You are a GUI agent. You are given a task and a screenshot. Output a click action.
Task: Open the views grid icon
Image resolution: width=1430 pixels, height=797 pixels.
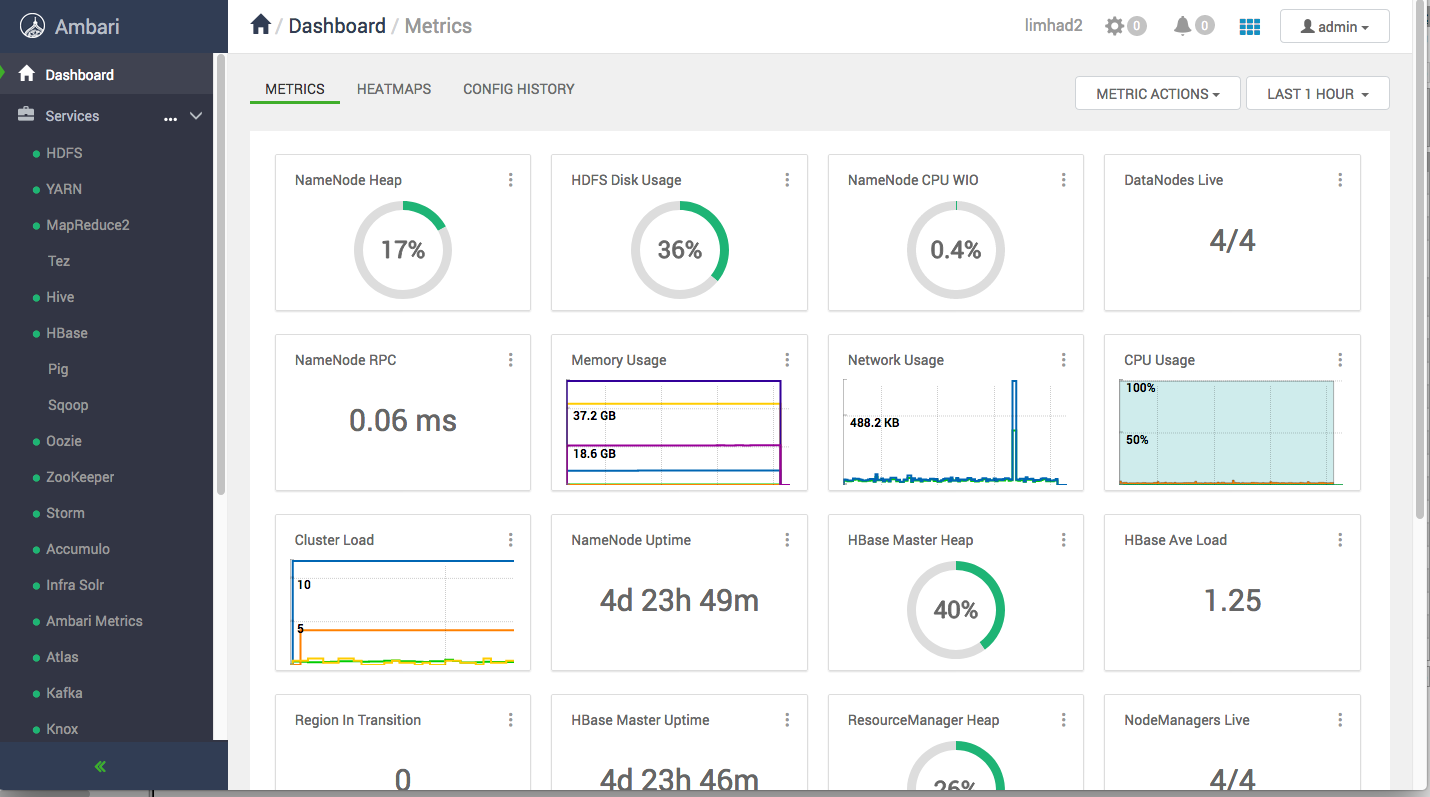click(1250, 27)
